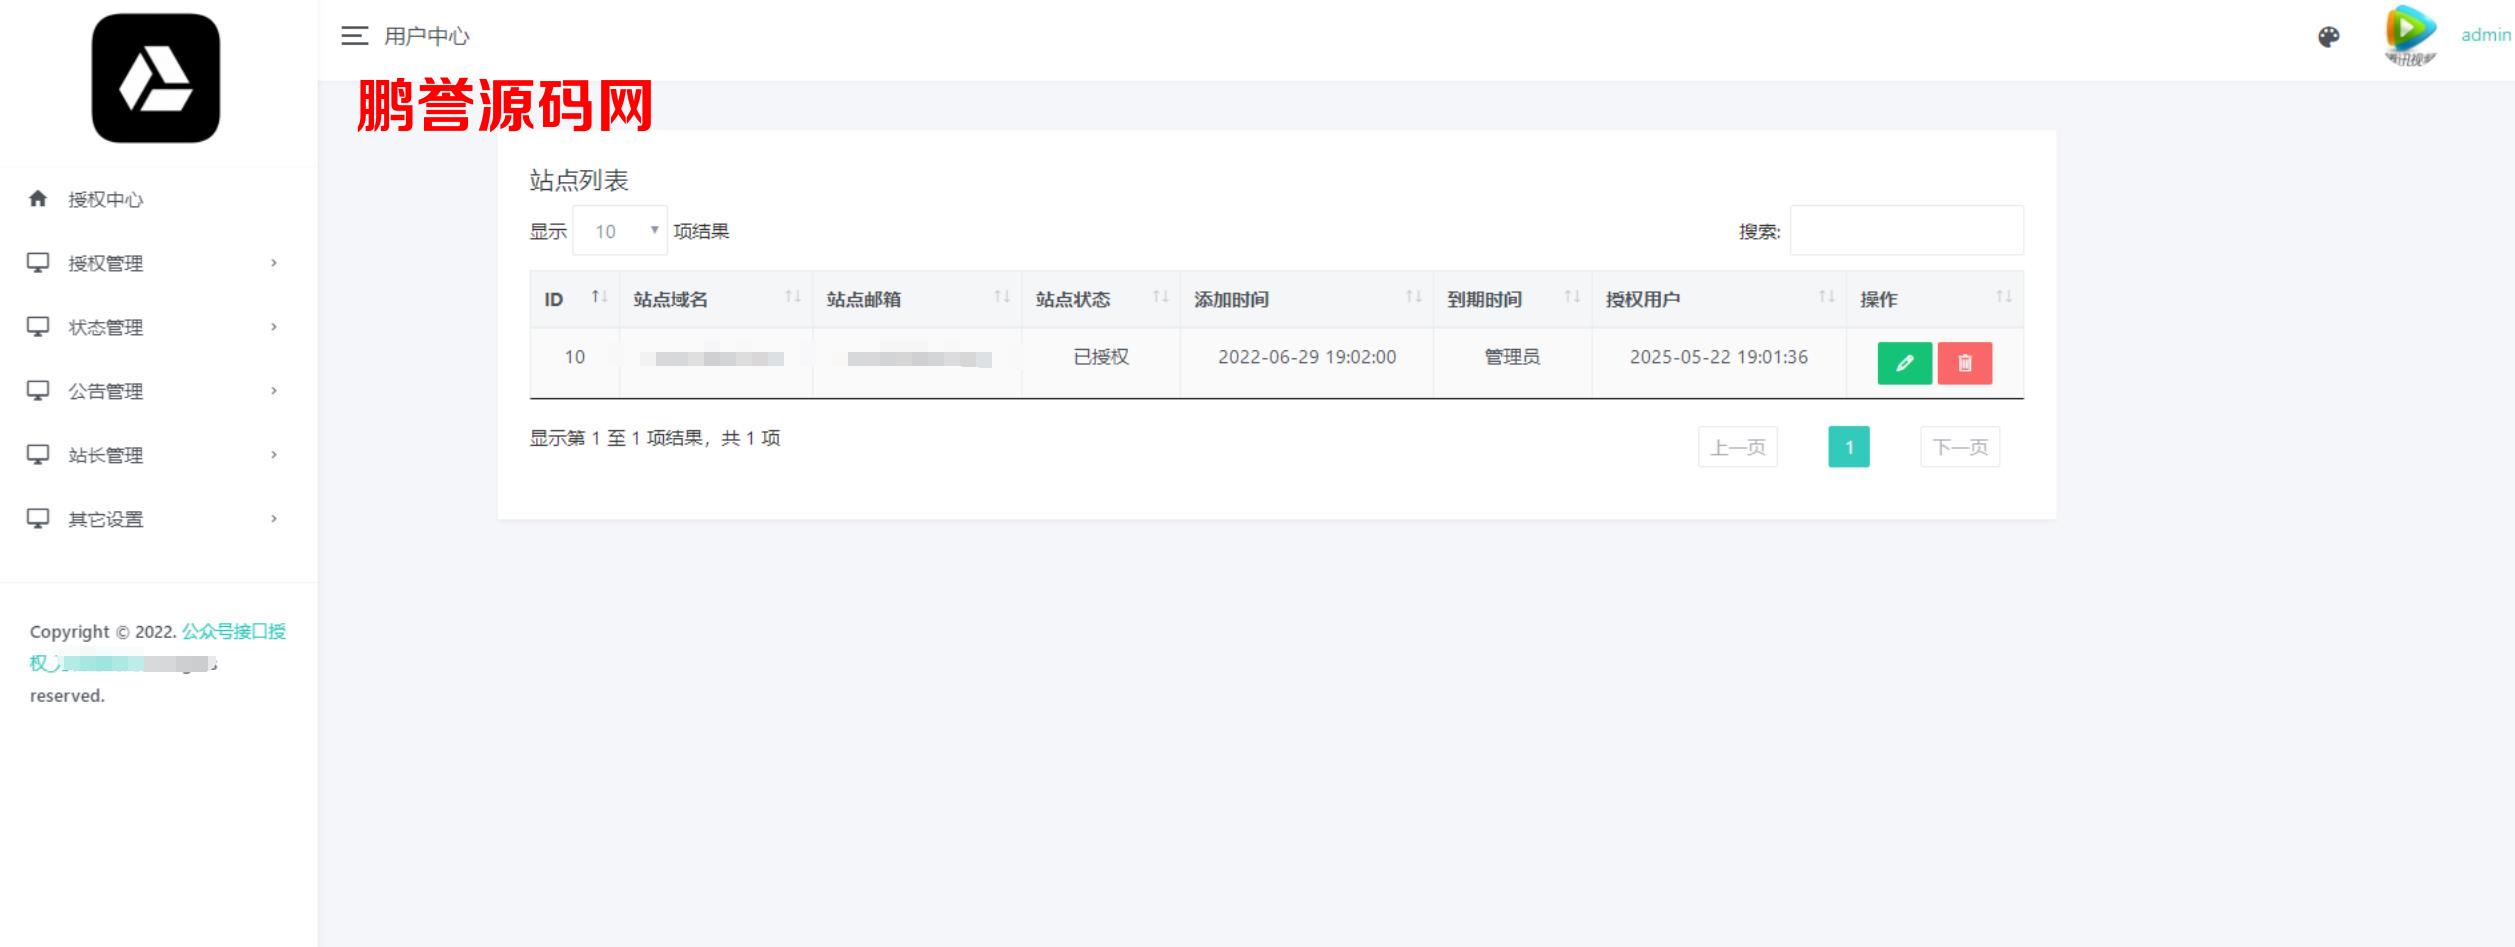Click monitor icon beside 站长管理
The image size is (2515, 947).
point(38,455)
